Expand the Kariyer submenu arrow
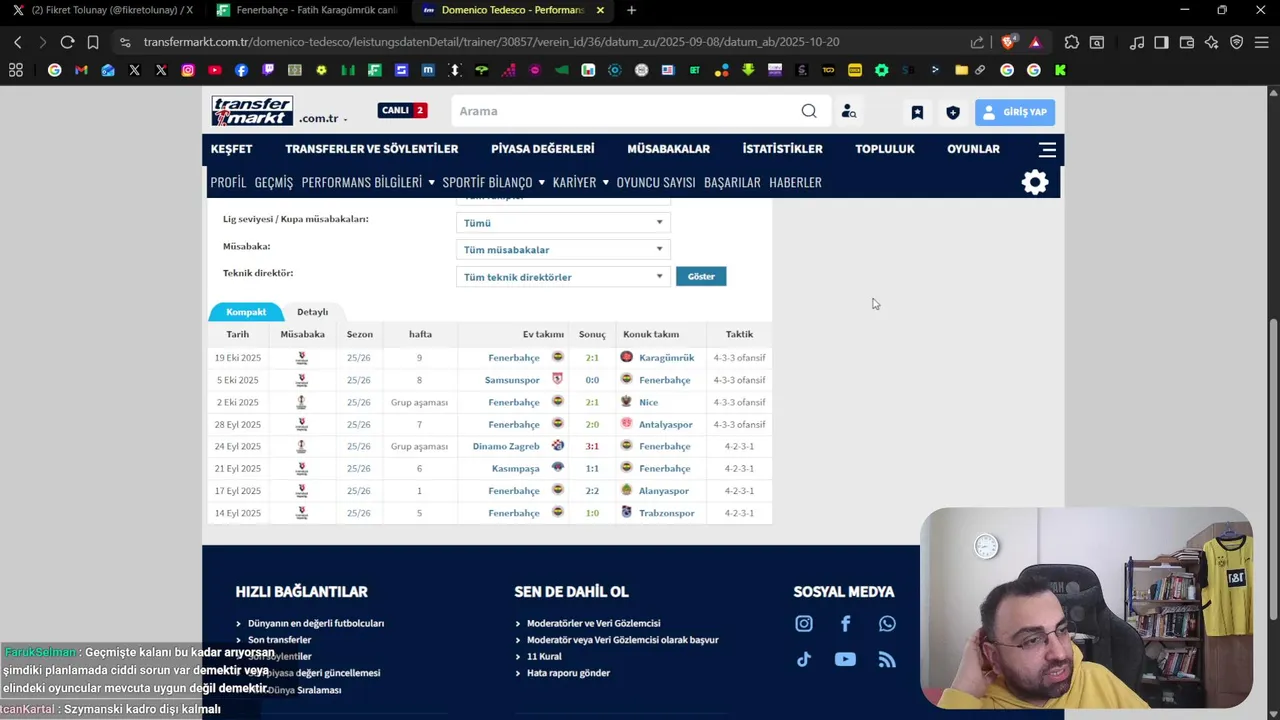The height and width of the screenshot is (720, 1280). pos(605,182)
